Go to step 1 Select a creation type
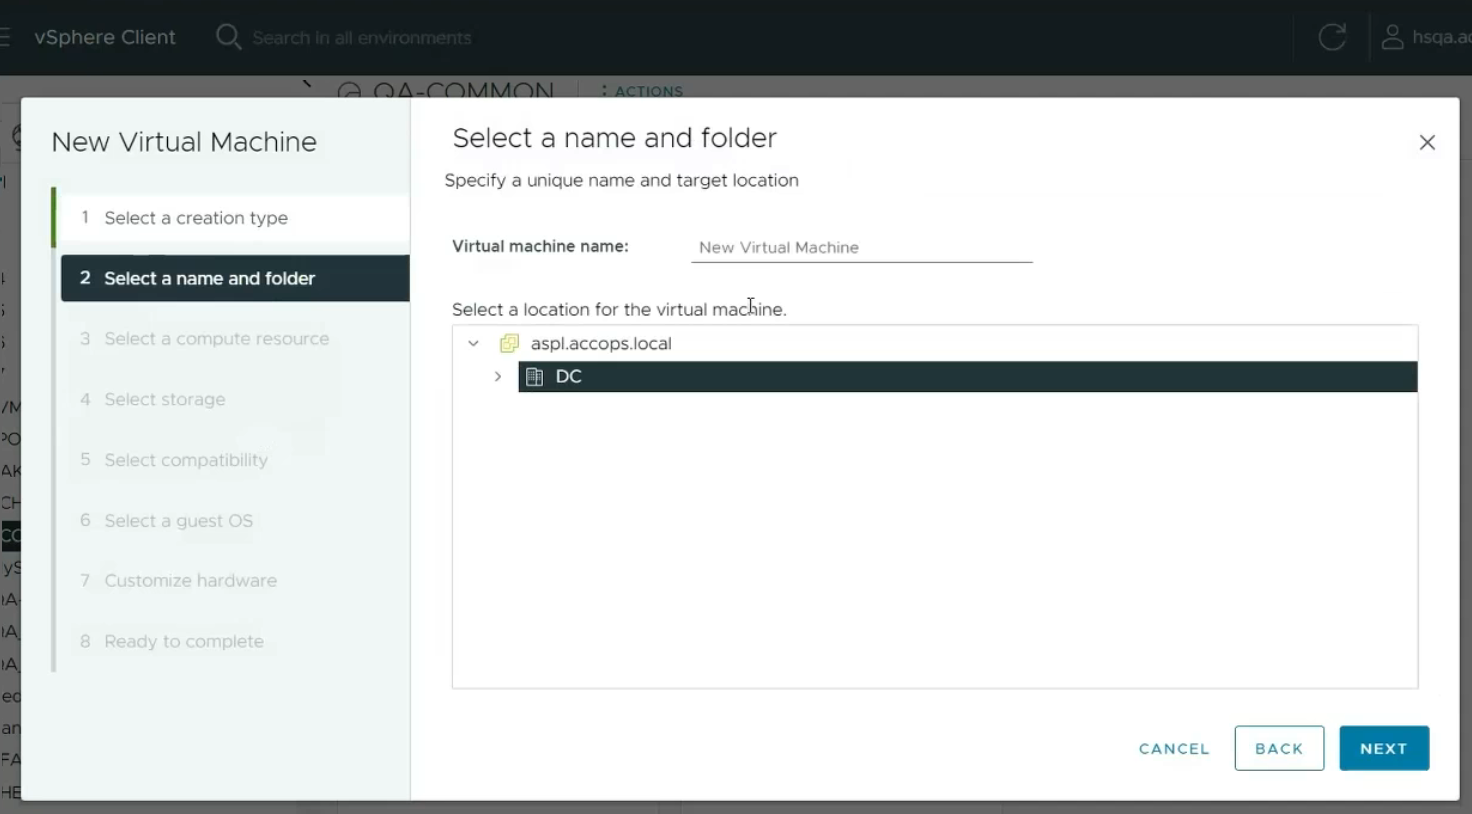Image resolution: width=1472 pixels, height=814 pixels. 196,218
